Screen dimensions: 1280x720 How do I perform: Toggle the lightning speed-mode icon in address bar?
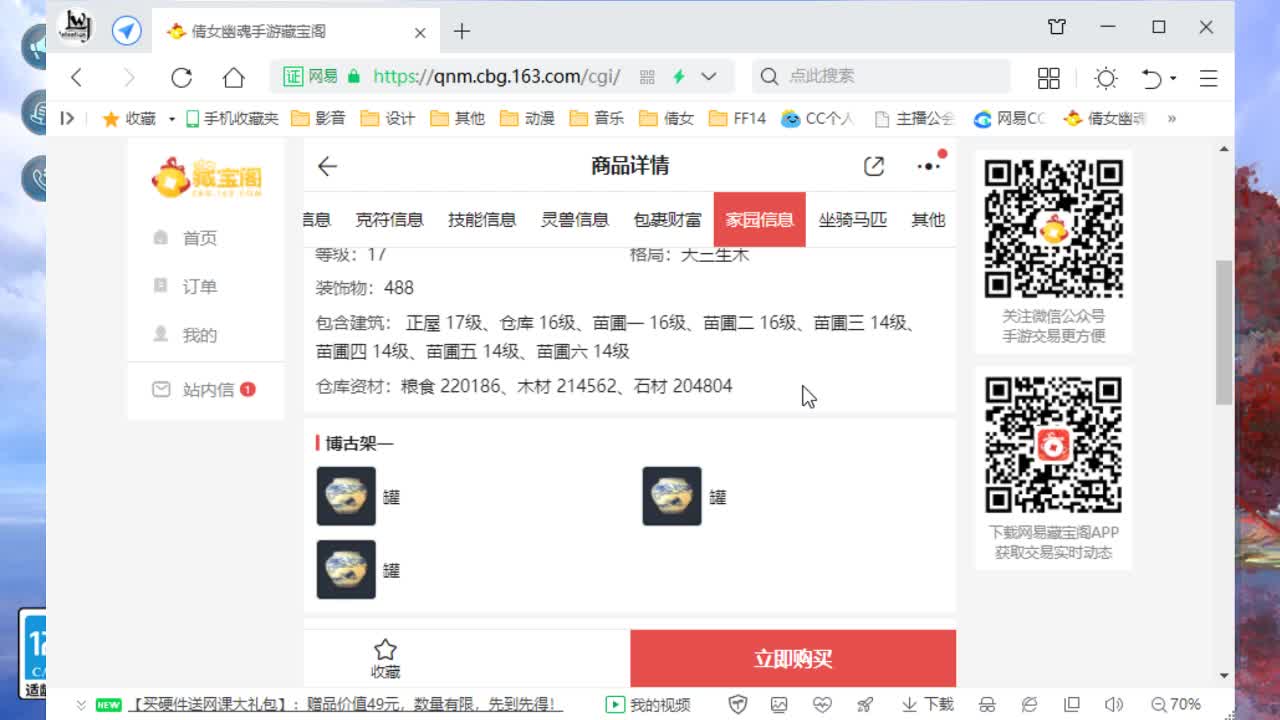click(x=679, y=77)
